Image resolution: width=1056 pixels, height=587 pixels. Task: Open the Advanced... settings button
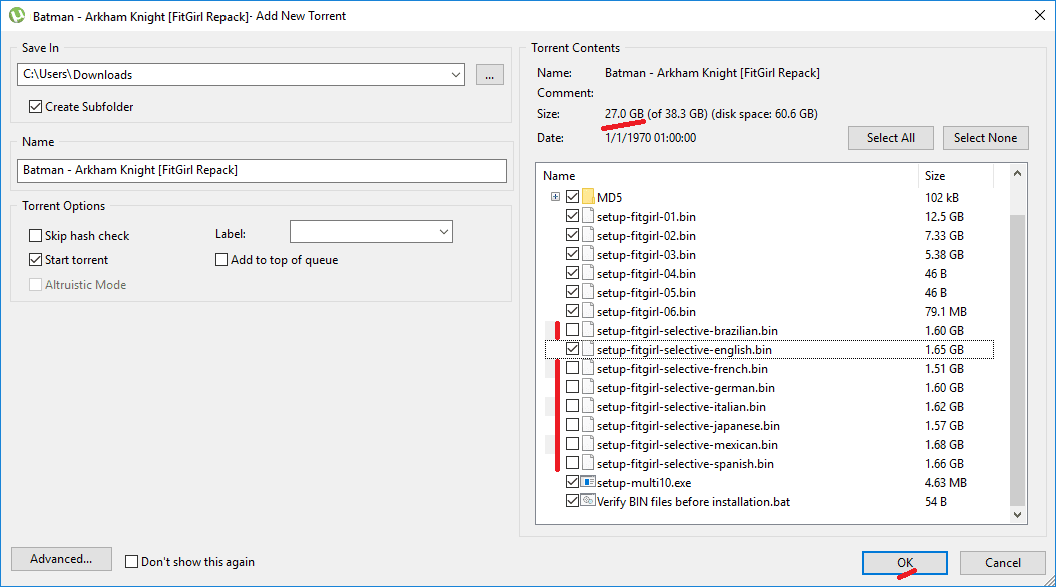tap(61, 559)
